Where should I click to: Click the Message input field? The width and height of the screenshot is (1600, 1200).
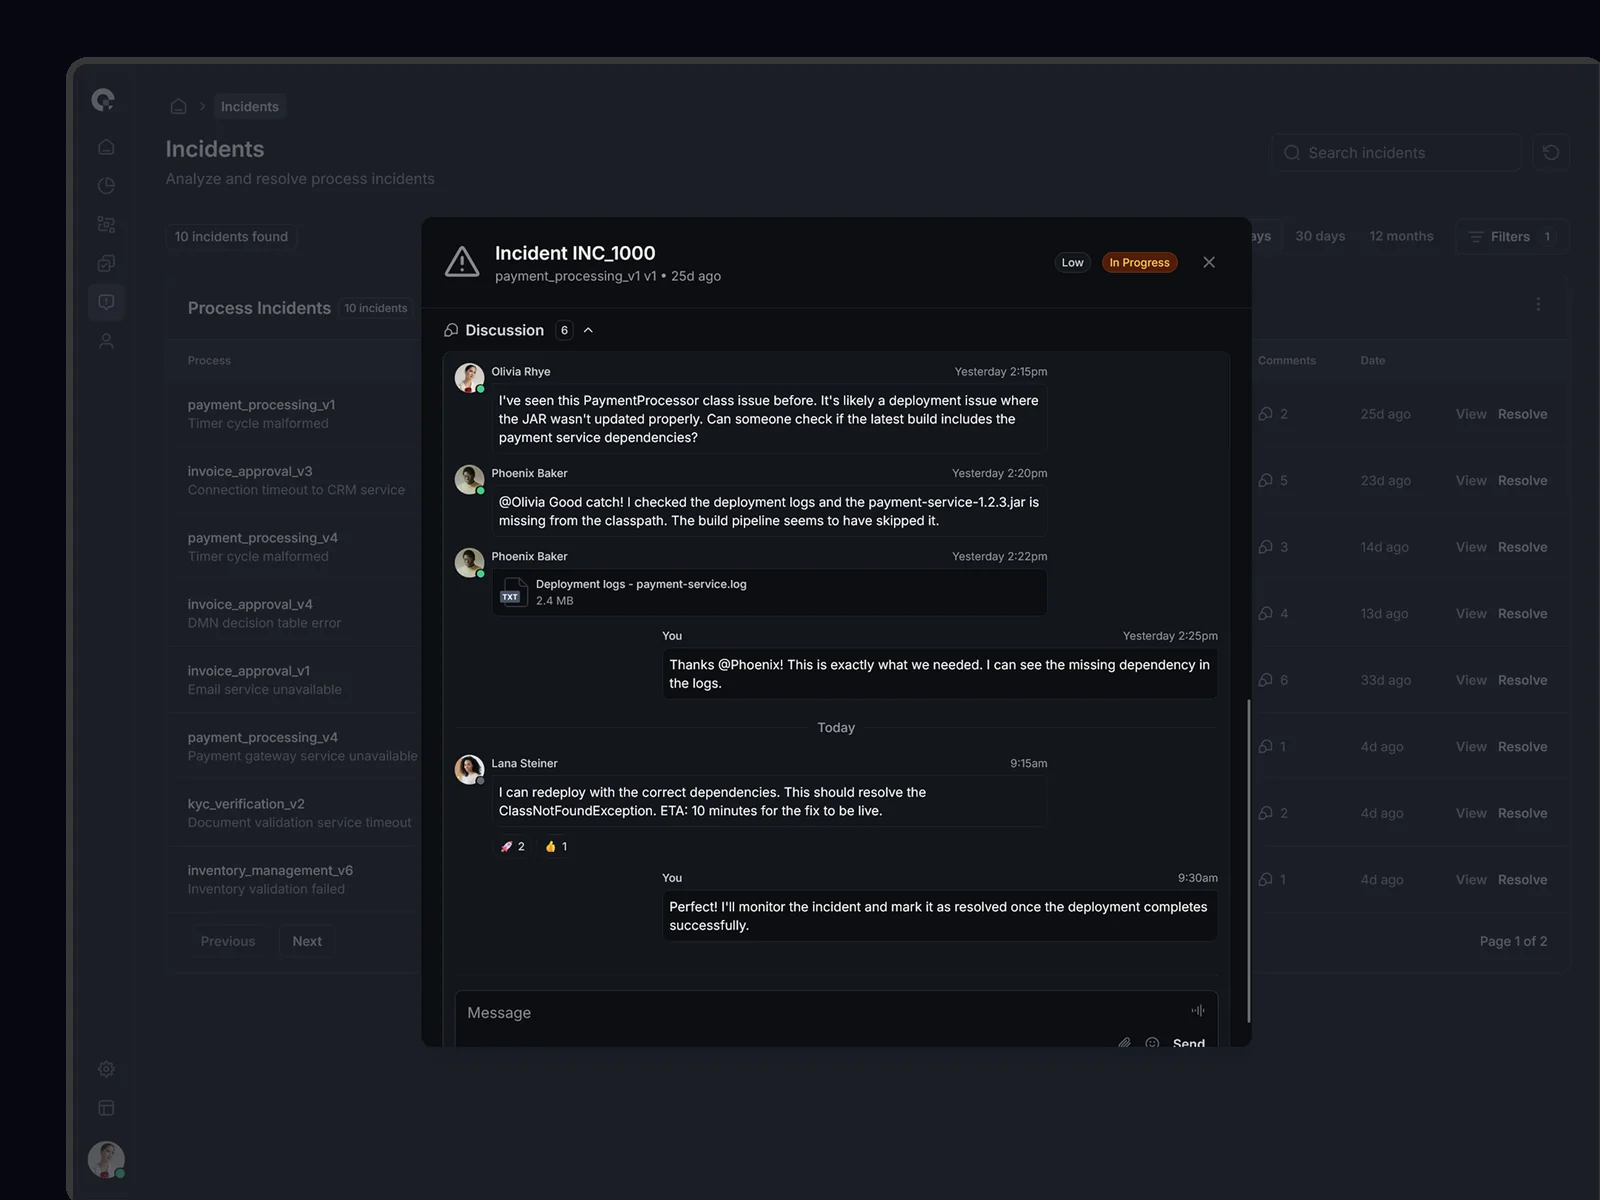tap(820, 1013)
